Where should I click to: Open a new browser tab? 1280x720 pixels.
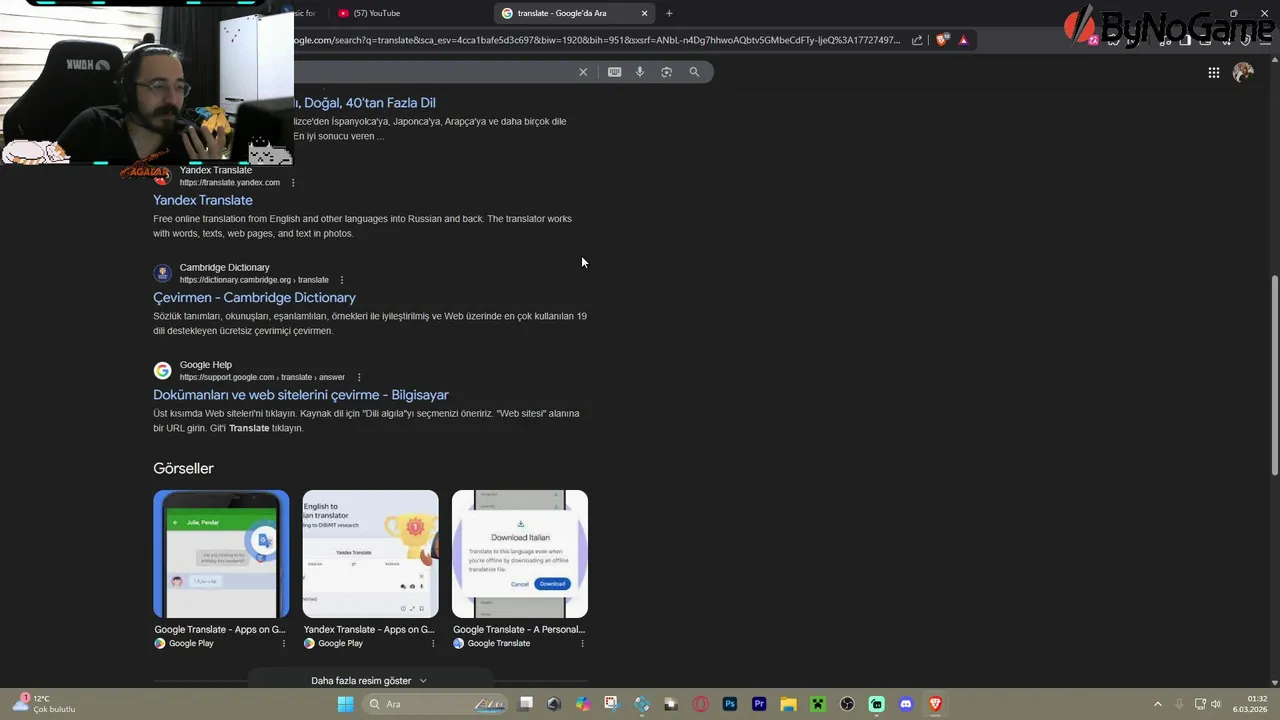pos(669,13)
